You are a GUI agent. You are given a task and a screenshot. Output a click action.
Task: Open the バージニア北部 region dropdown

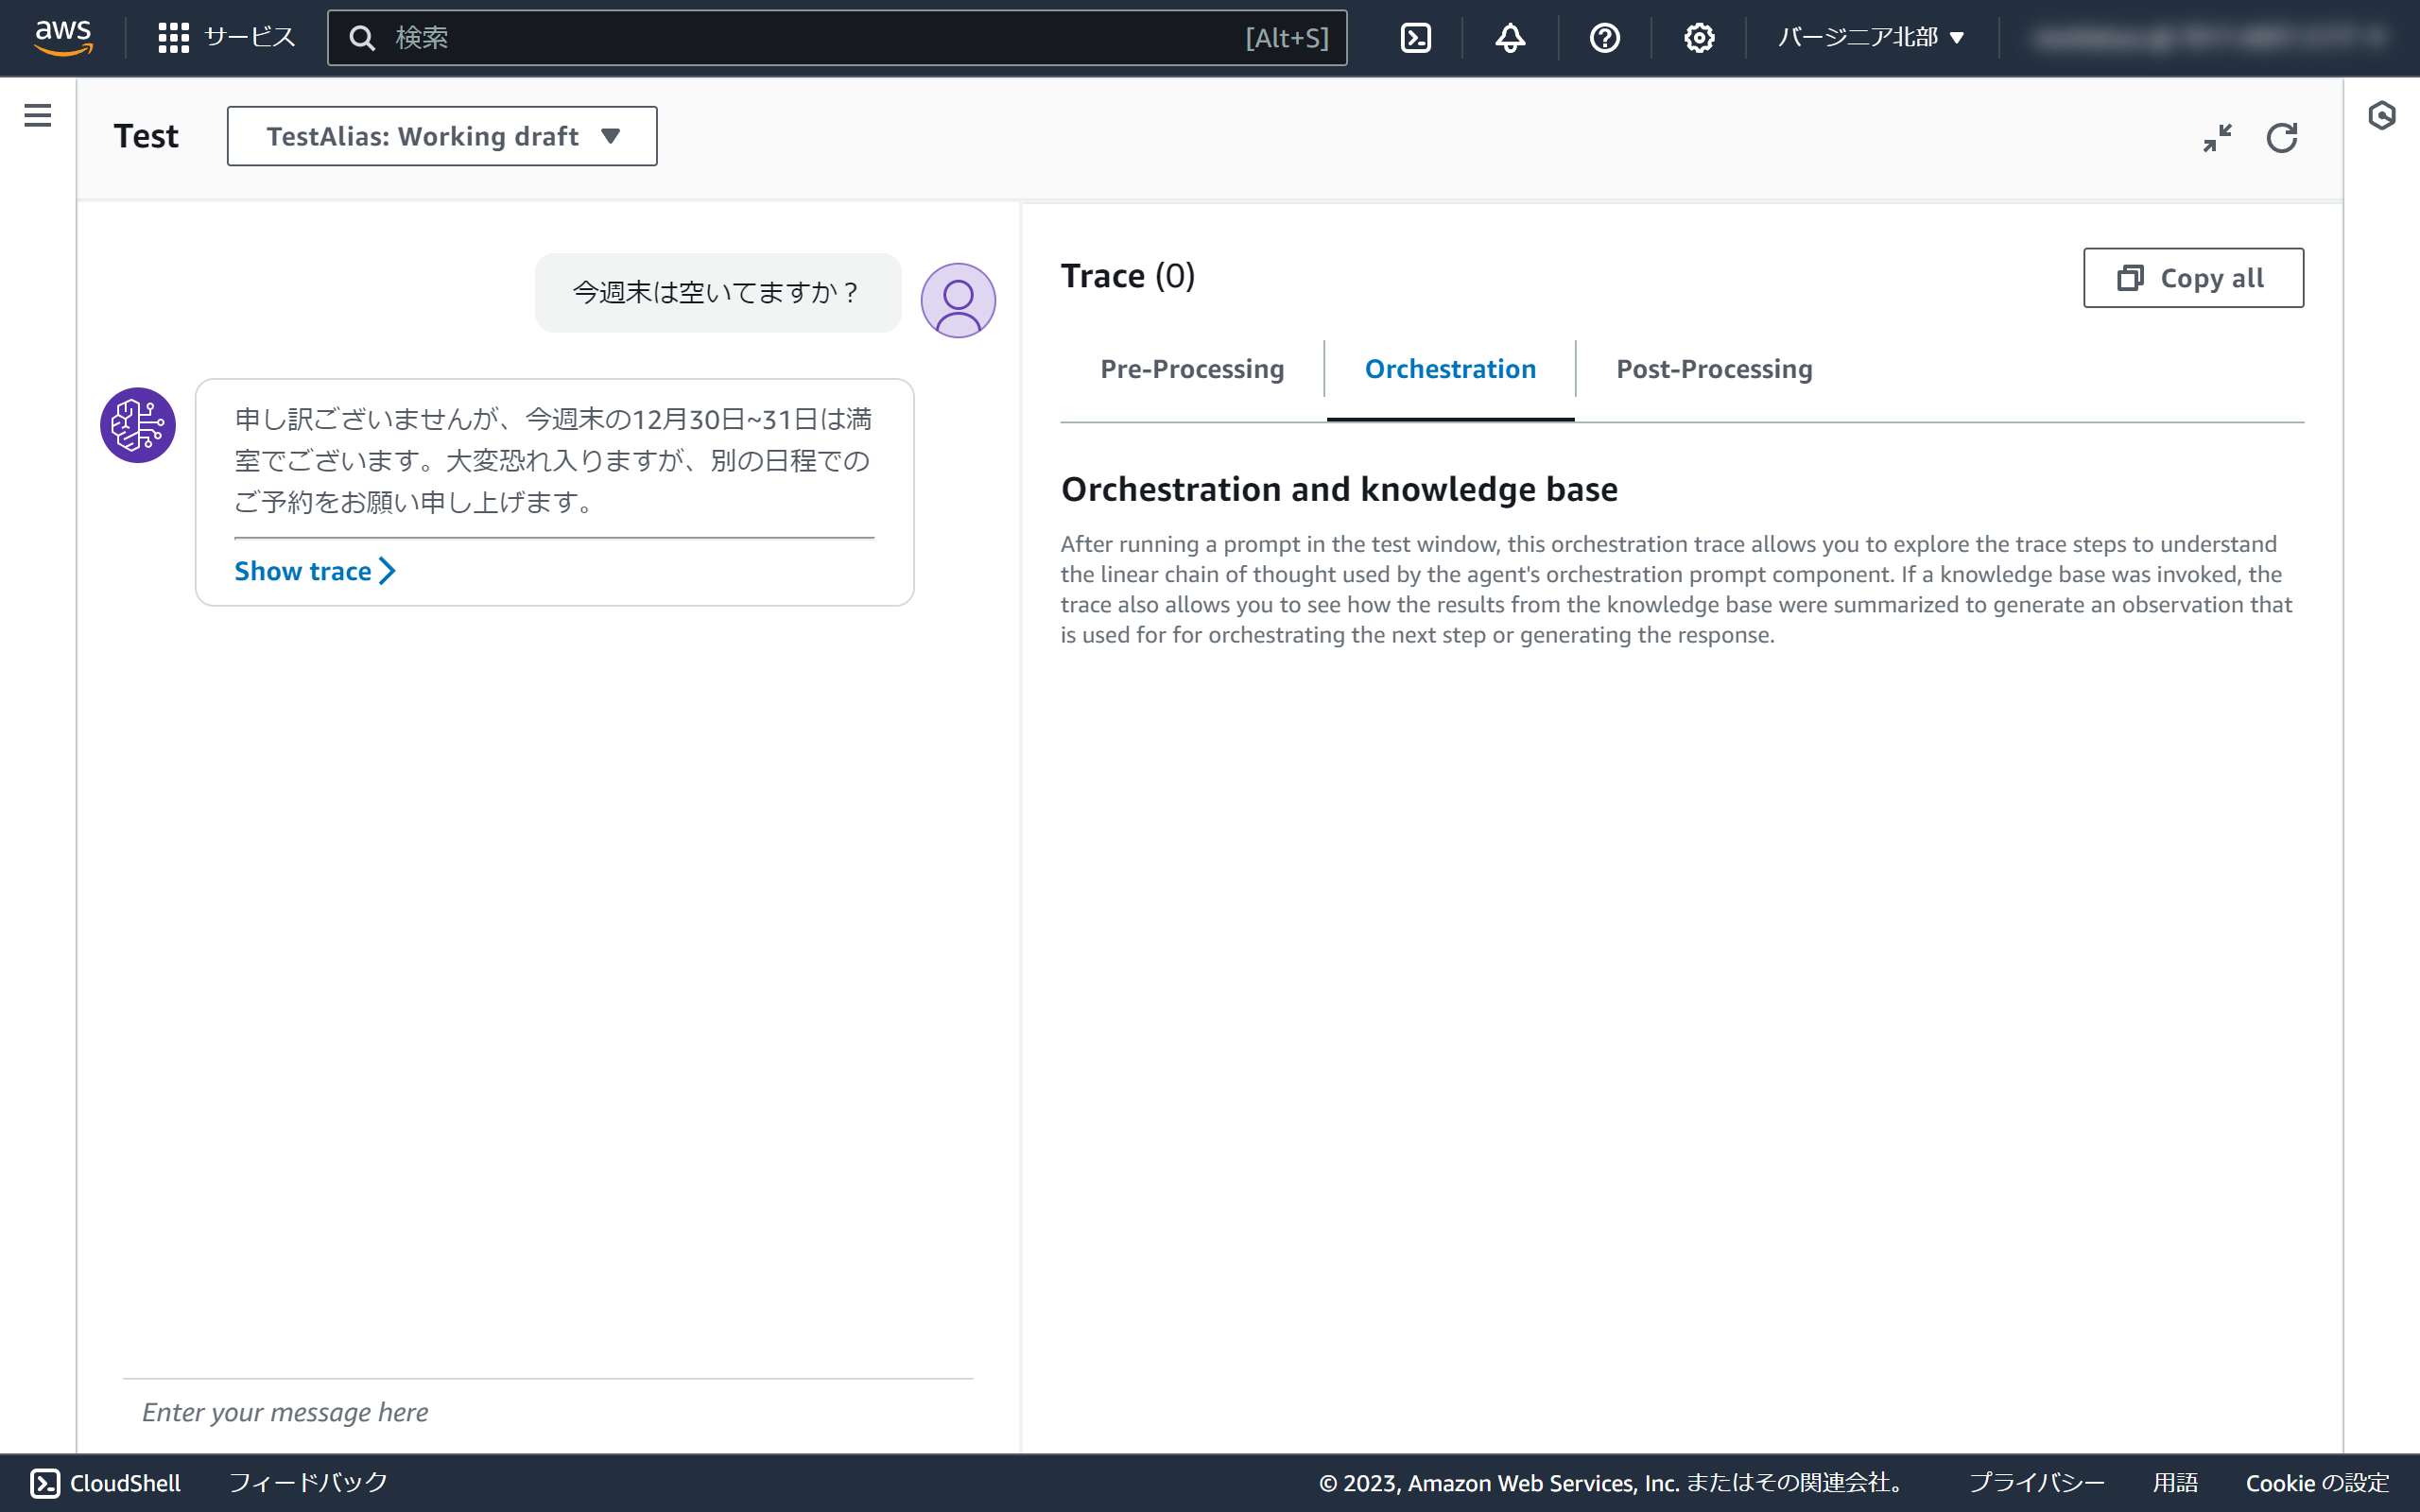coord(1870,38)
